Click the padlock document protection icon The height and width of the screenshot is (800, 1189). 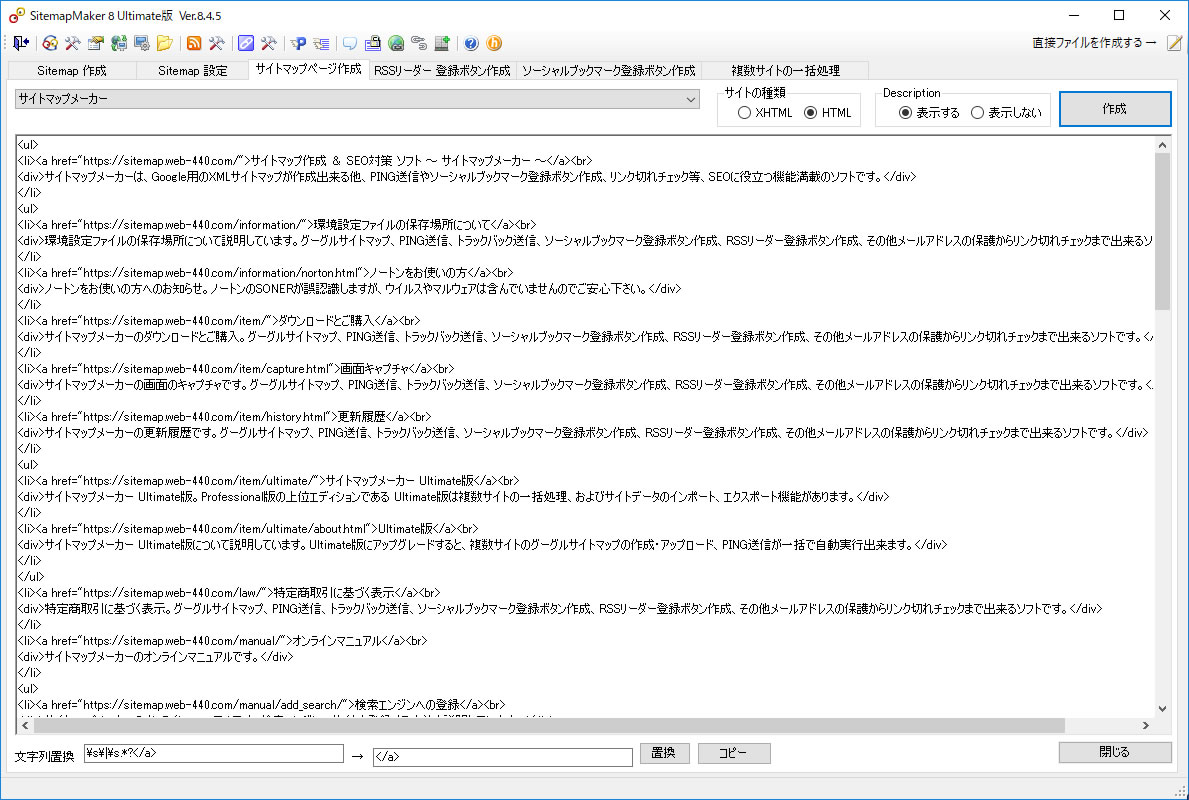pos(372,43)
